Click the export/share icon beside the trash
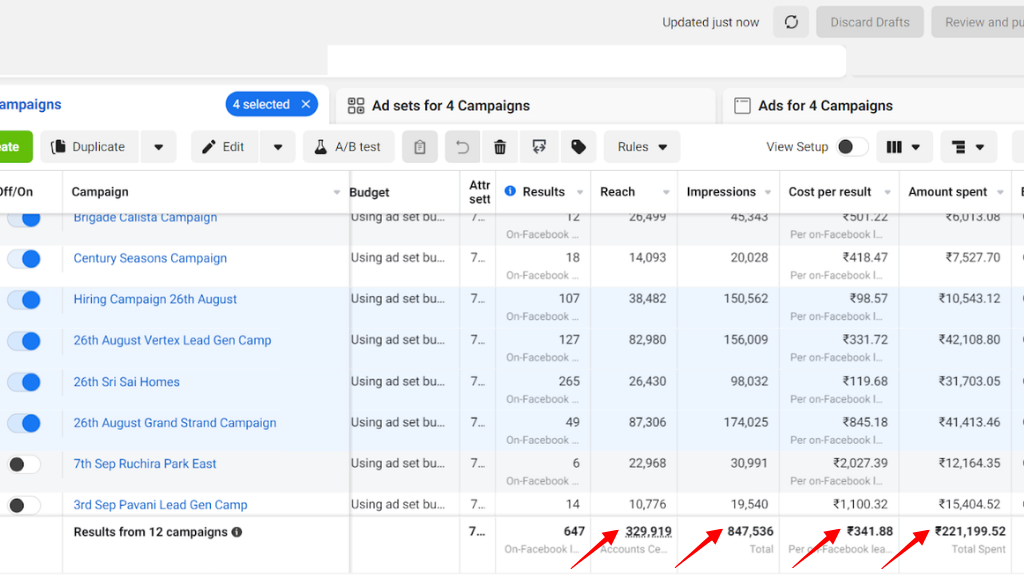Screen dimensions: 1024x576 tap(539, 147)
